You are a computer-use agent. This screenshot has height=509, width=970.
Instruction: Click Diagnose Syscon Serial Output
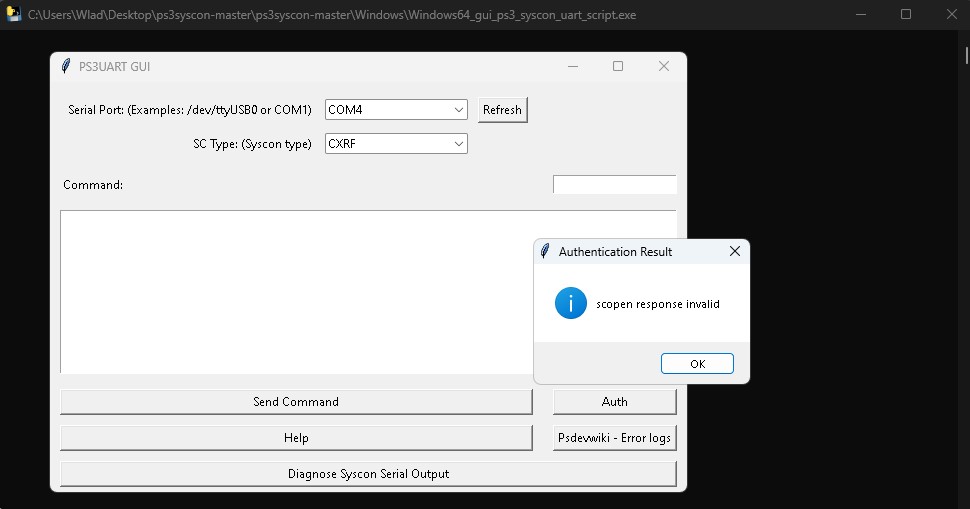[368, 474]
